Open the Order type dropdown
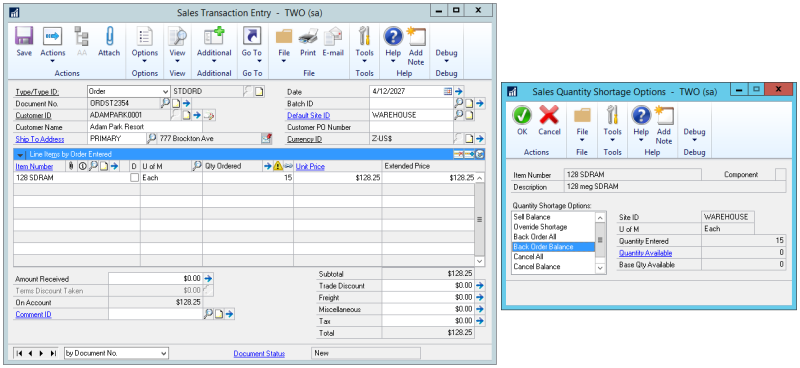800x368 pixels. [165, 91]
